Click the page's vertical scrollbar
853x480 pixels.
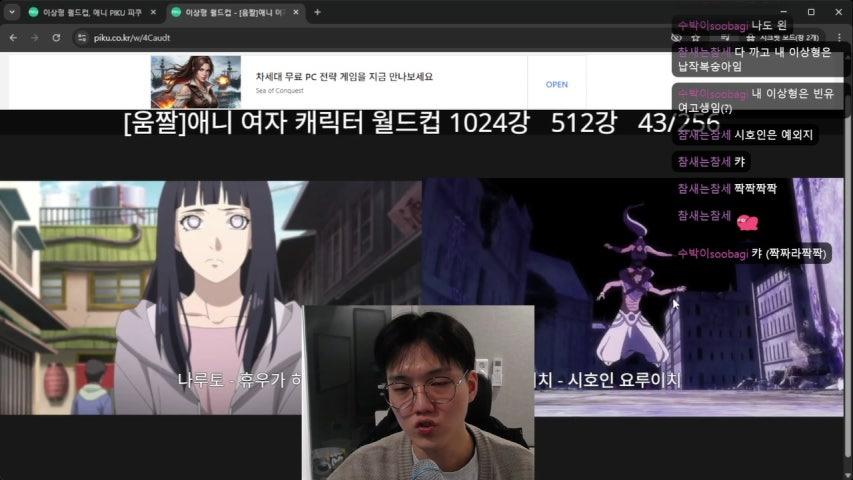[x=848, y=250]
